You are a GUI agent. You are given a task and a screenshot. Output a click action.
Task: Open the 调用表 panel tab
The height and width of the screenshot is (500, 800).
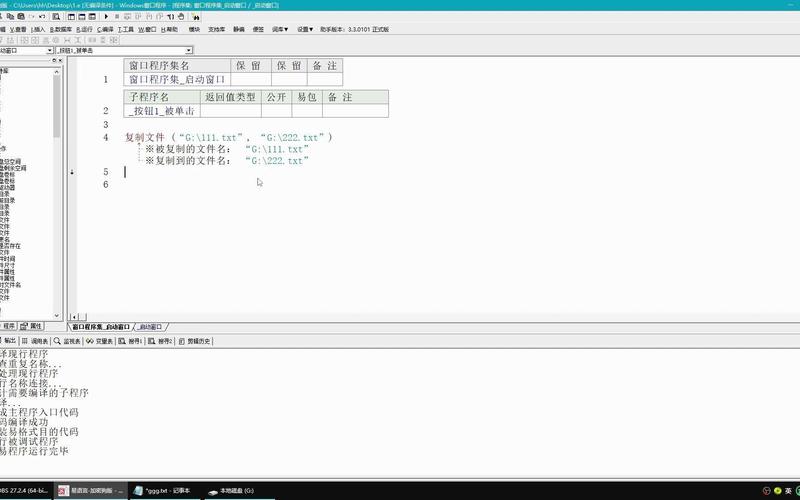(x=34, y=341)
